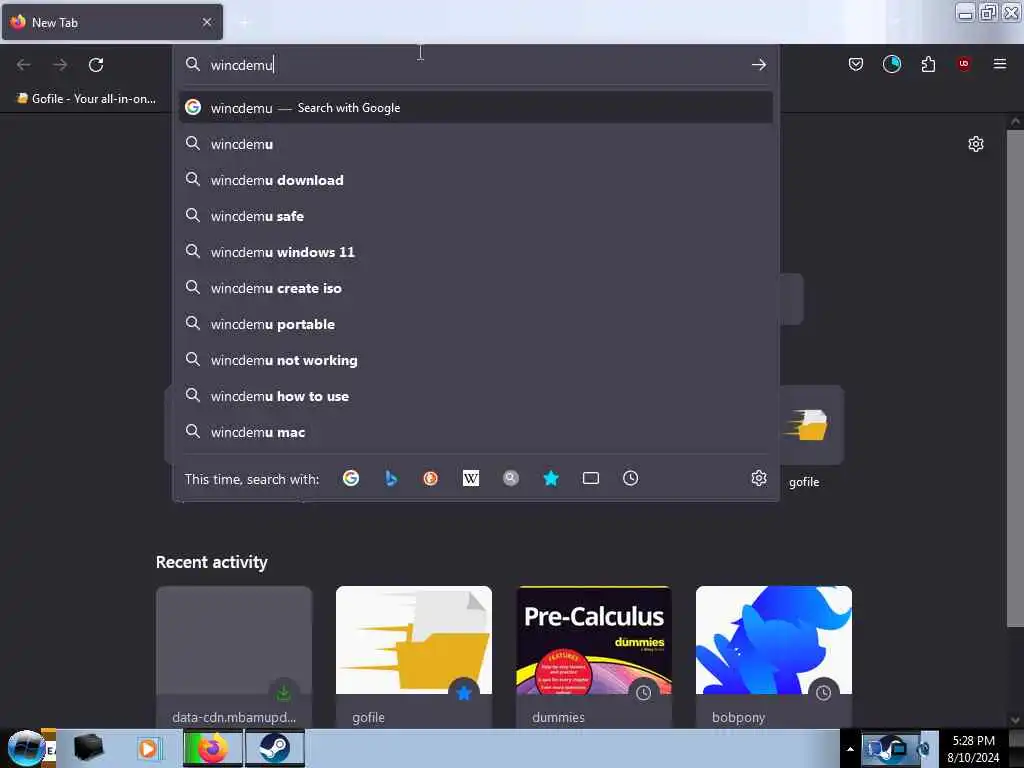Open the clock and date in taskbar

pyautogui.click(x=973, y=748)
